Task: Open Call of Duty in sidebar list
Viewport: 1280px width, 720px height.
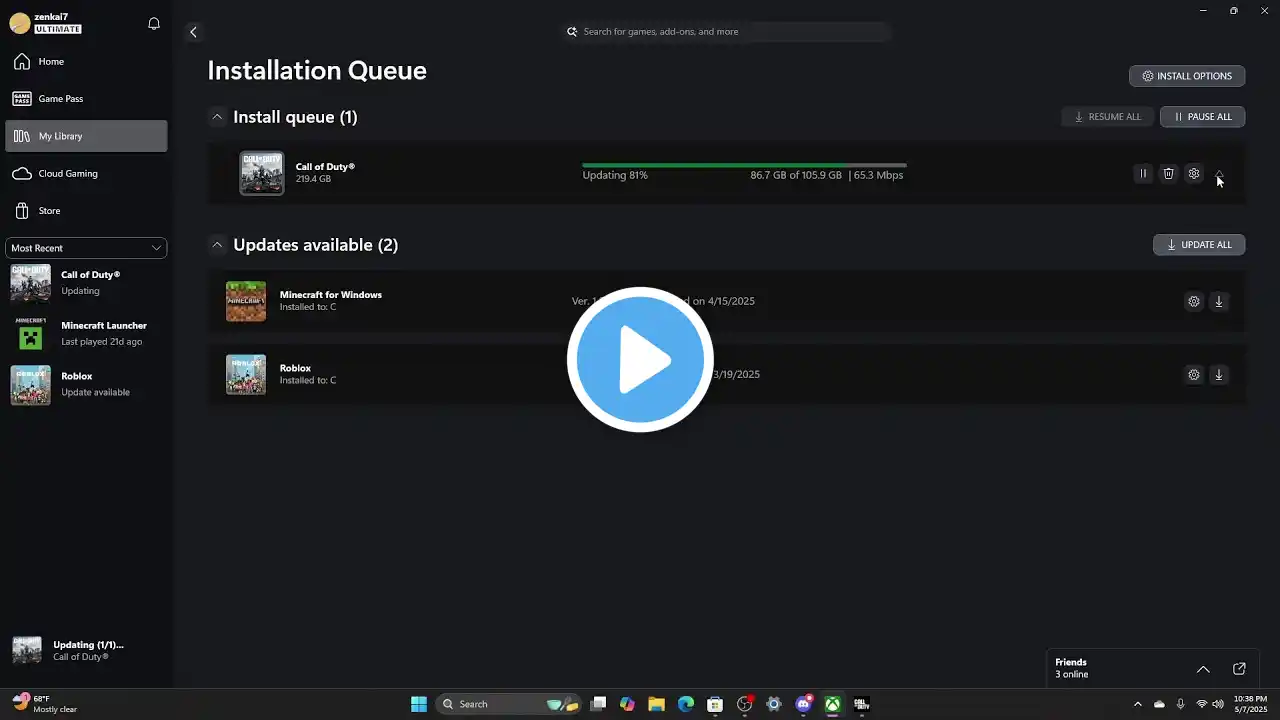Action: [86, 283]
